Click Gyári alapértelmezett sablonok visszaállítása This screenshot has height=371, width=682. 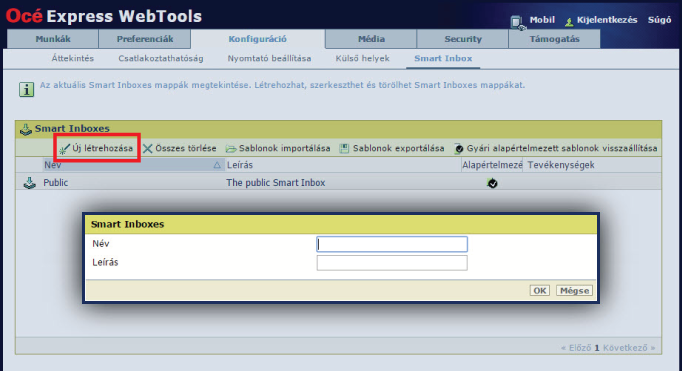562,148
